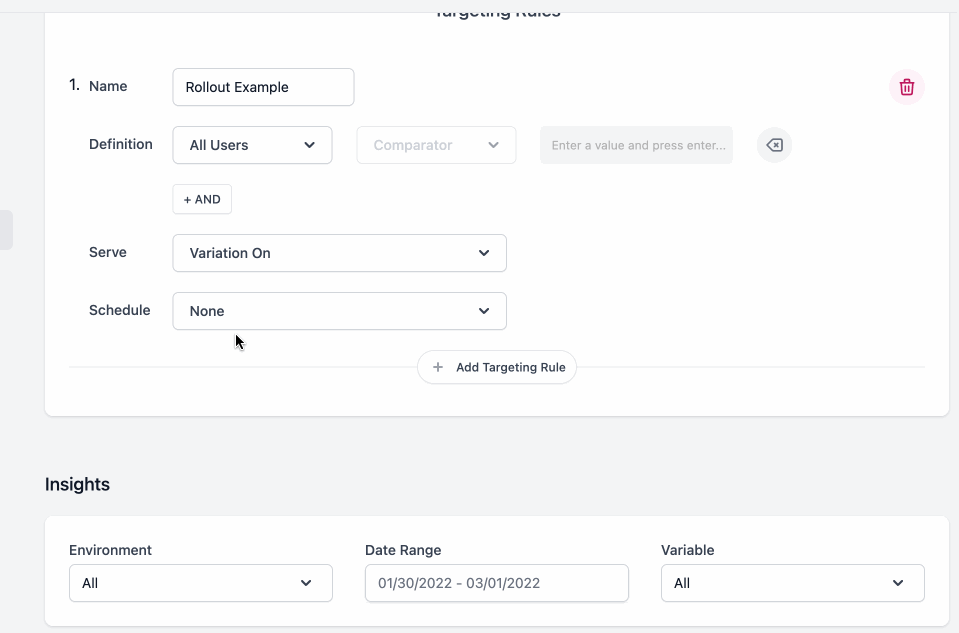Expand the Variable dropdown in Insights
Viewport: 959px width, 633px height.
click(x=792, y=583)
